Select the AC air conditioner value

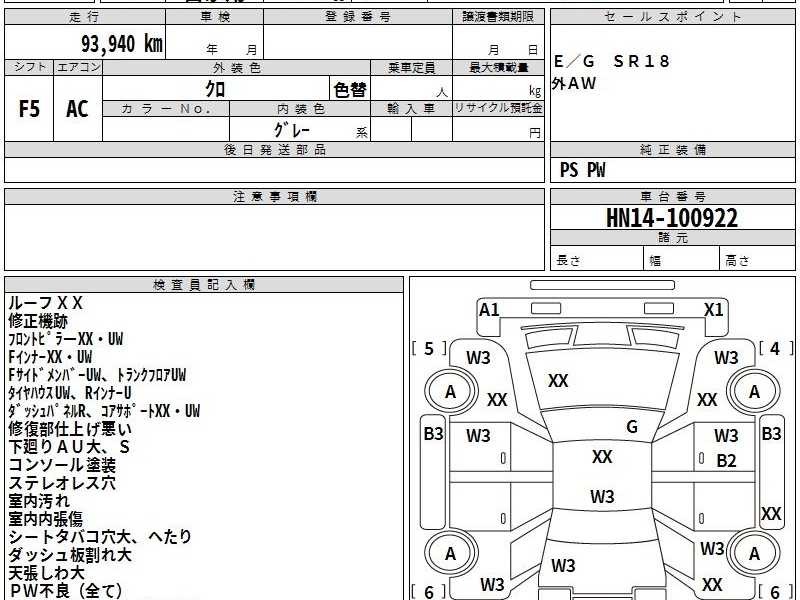click(x=78, y=109)
